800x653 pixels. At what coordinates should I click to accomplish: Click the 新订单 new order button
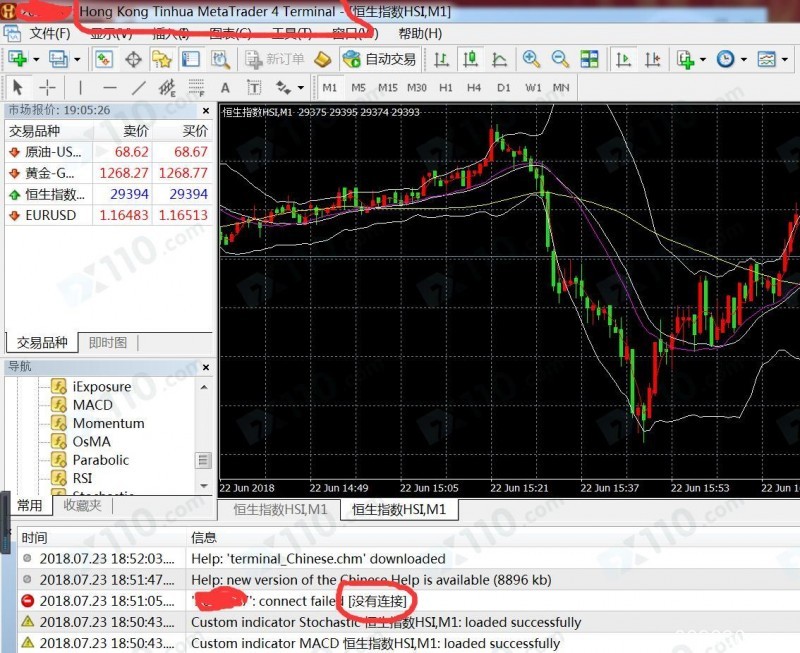275,60
